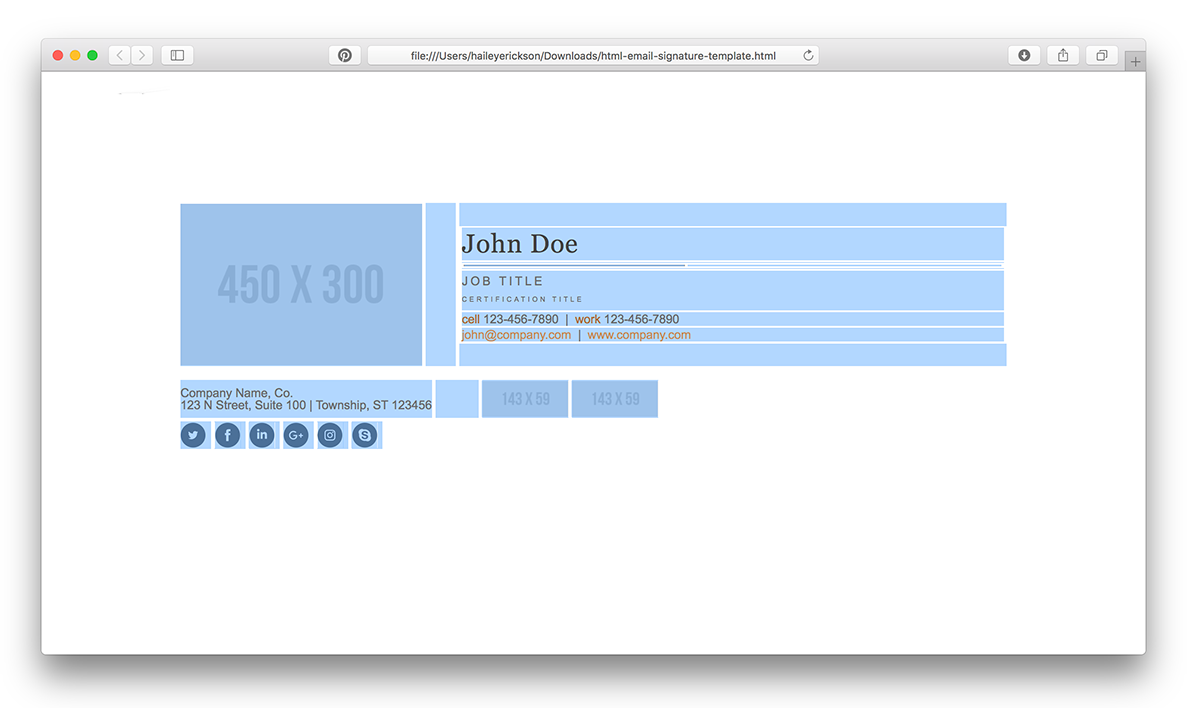
Task: Click the Share toolbar button
Action: [1063, 55]
